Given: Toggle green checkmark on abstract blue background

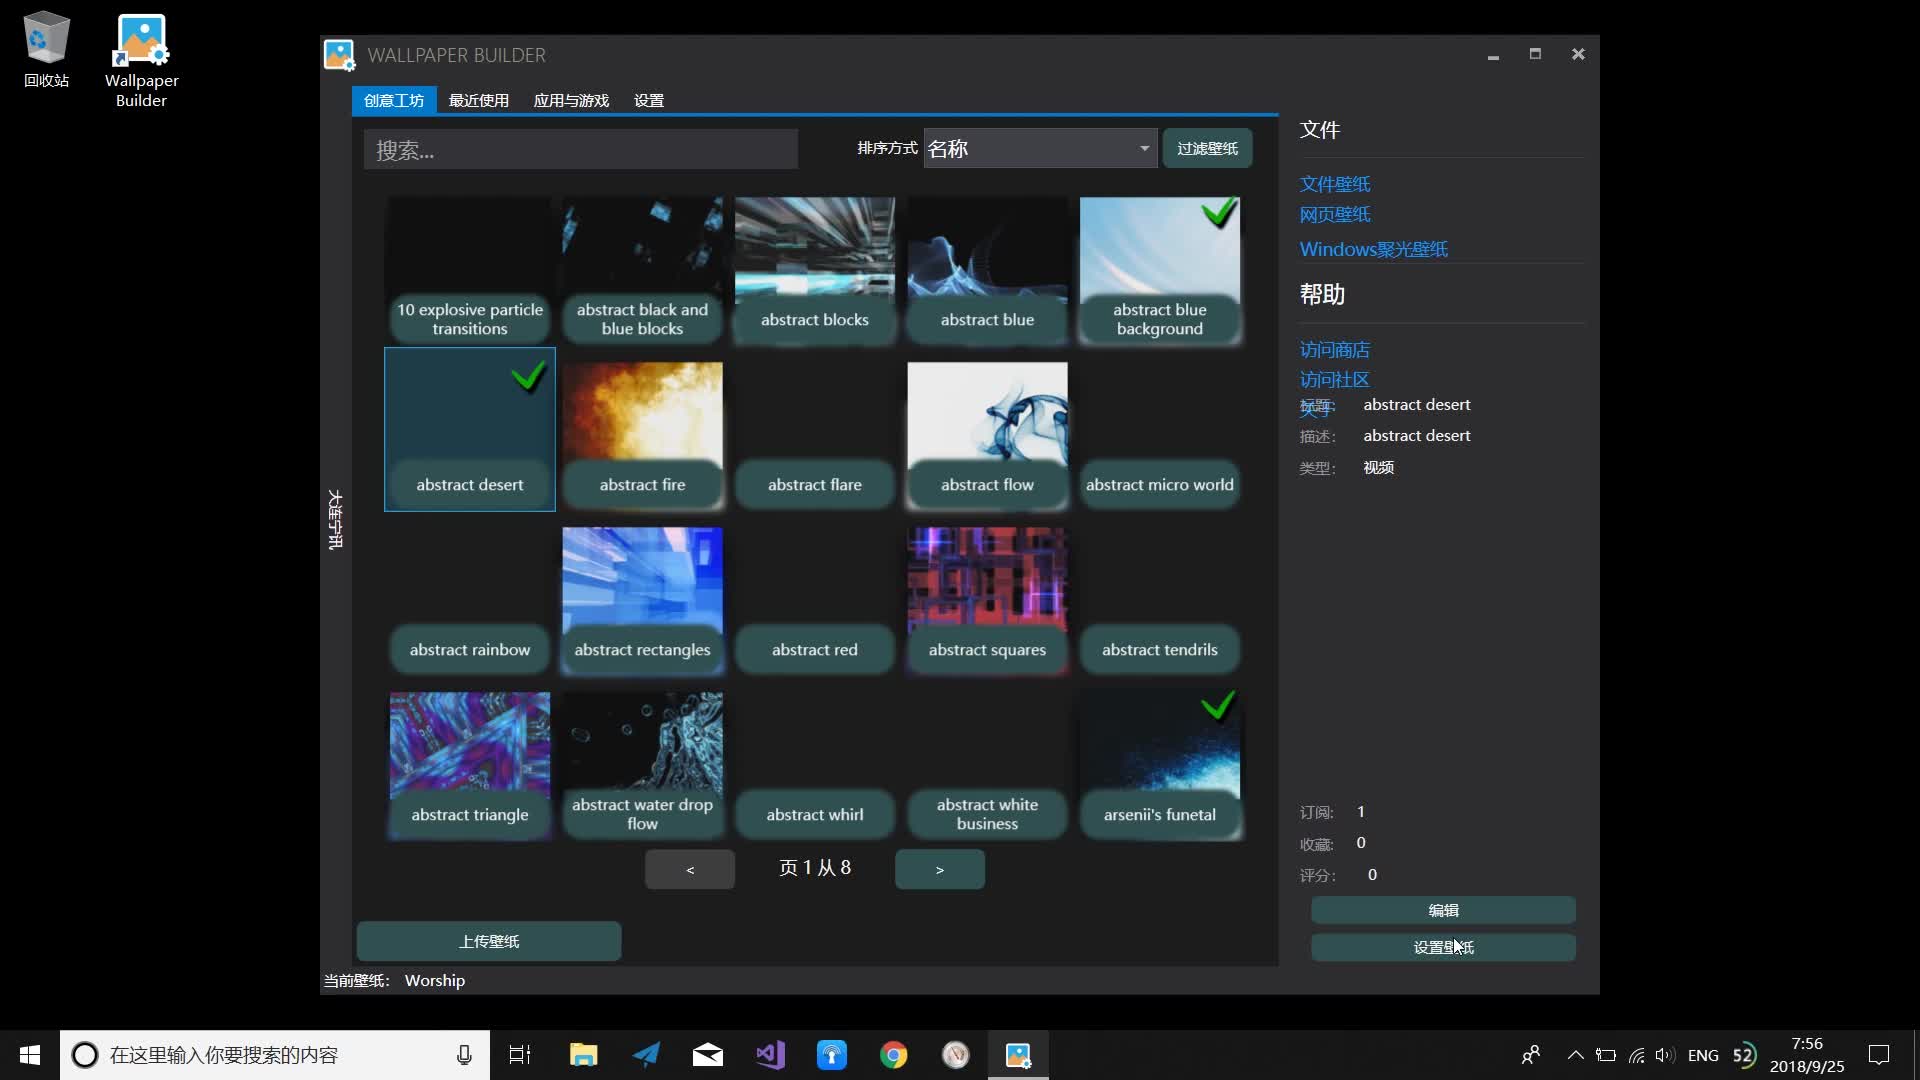Looking at the screenshot, I should point(1219,212).
